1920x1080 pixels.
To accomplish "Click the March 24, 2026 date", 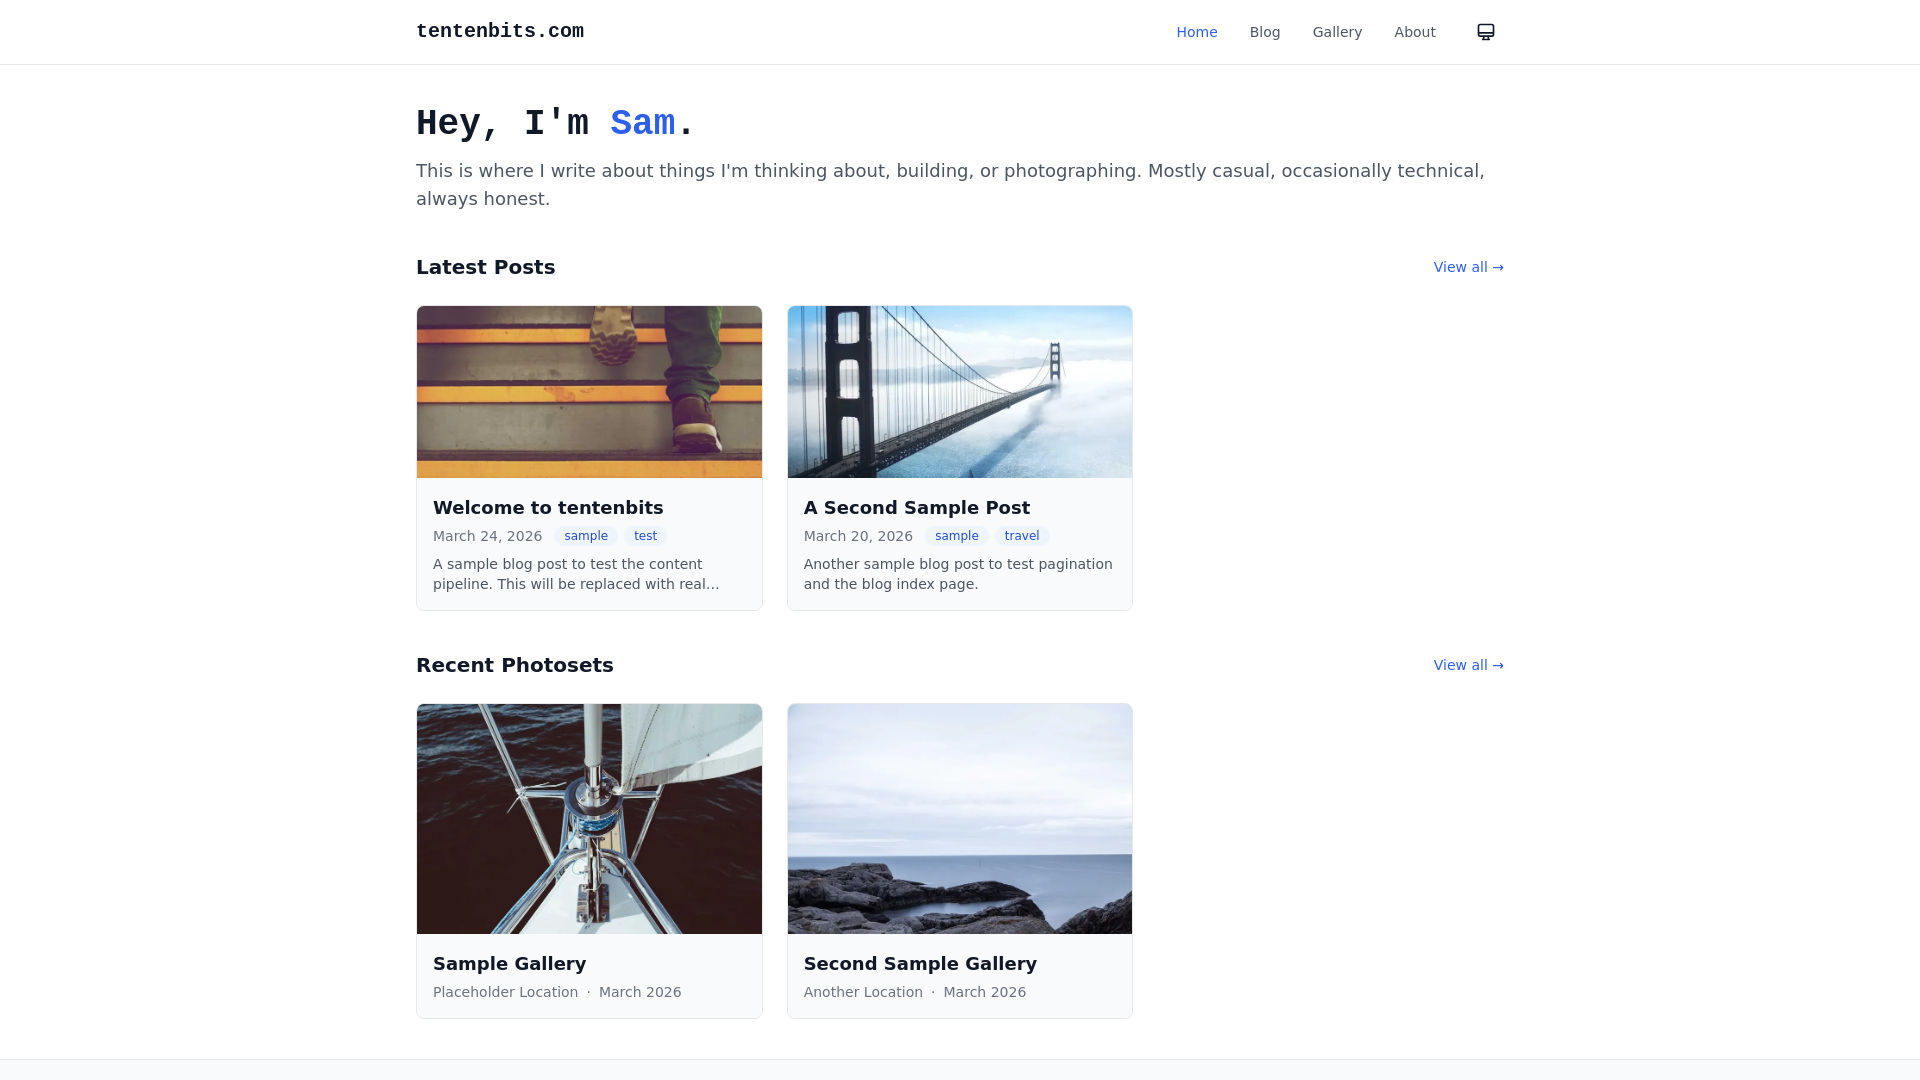I will click(x=488, y=536).
